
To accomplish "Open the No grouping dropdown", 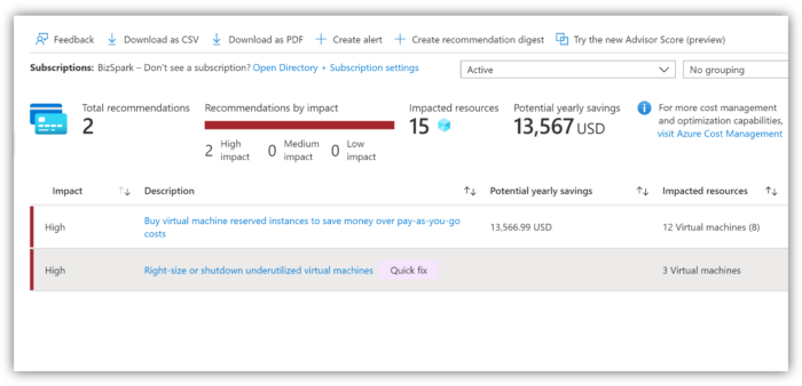I will click(x=736, y=70).
